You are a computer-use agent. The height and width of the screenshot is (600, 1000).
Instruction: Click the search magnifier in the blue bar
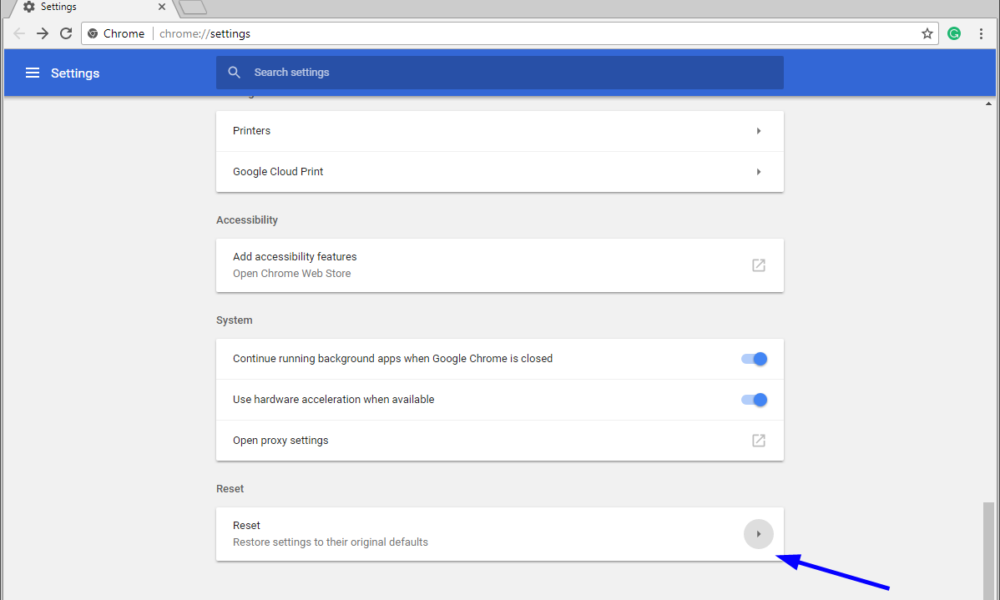(x=234, y=72)
